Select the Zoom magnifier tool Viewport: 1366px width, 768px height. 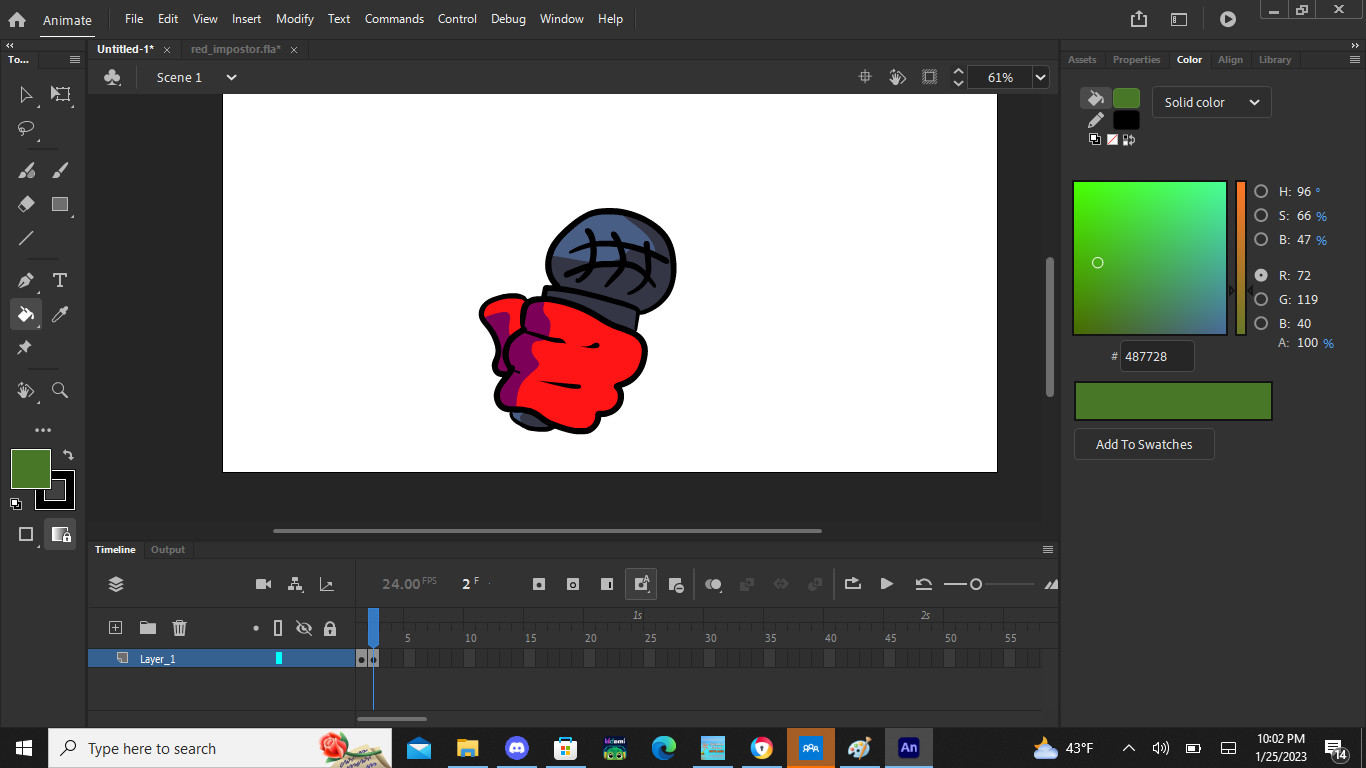pyautogui.click(x=60, y=390)
